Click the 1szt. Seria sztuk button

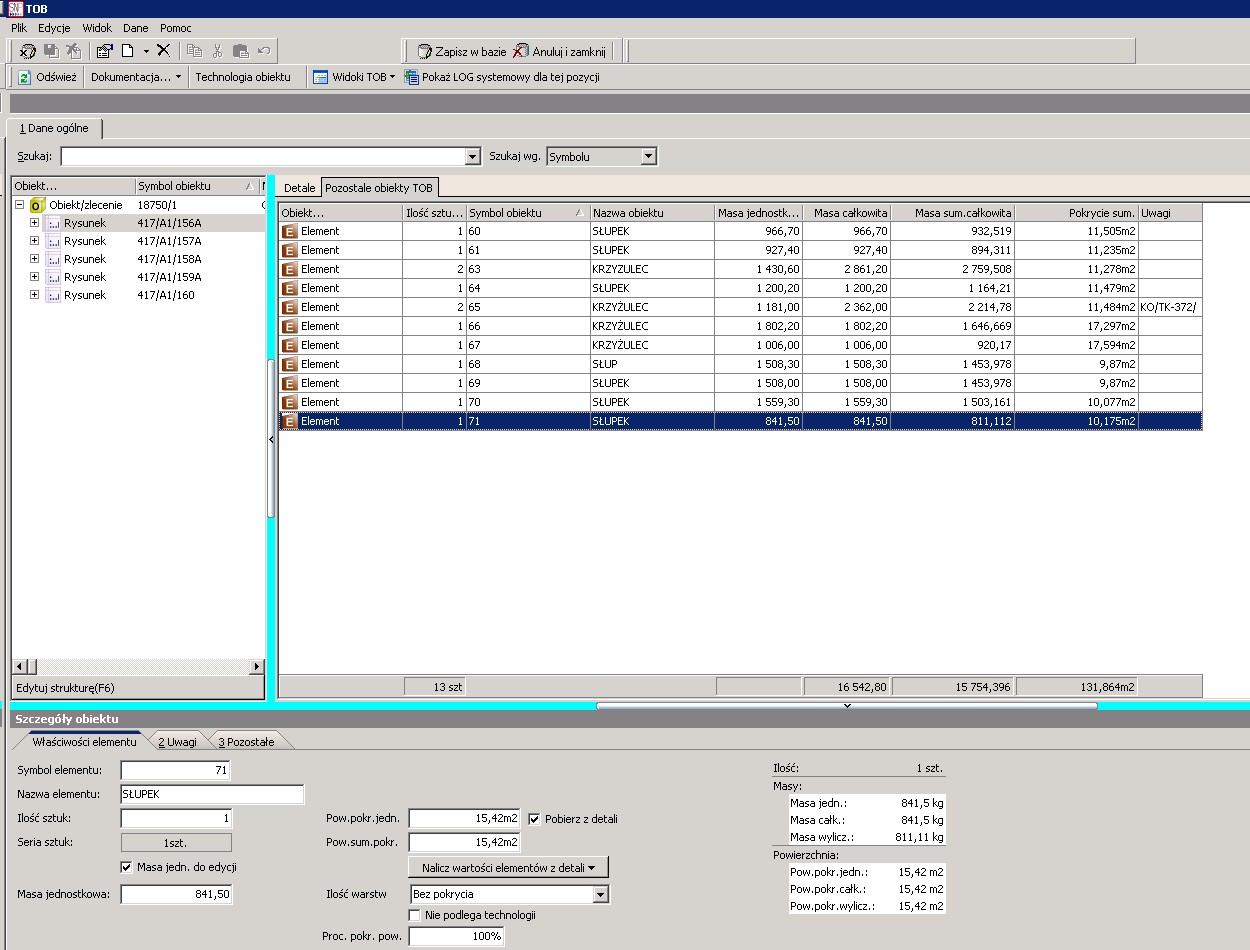[x=176, y=843]
